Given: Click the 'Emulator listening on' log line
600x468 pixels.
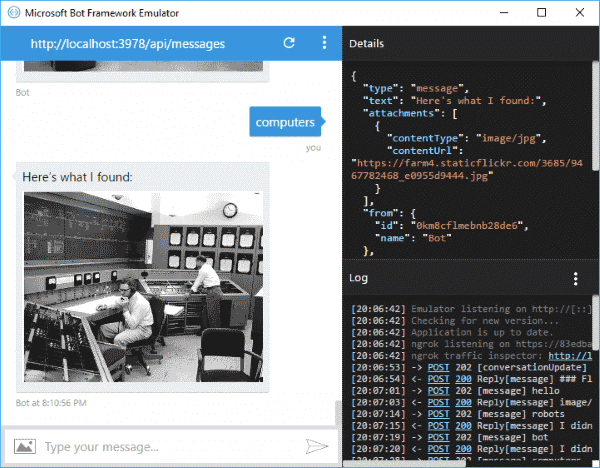Looking at the screenshot, I should click(x=471, y=309).
